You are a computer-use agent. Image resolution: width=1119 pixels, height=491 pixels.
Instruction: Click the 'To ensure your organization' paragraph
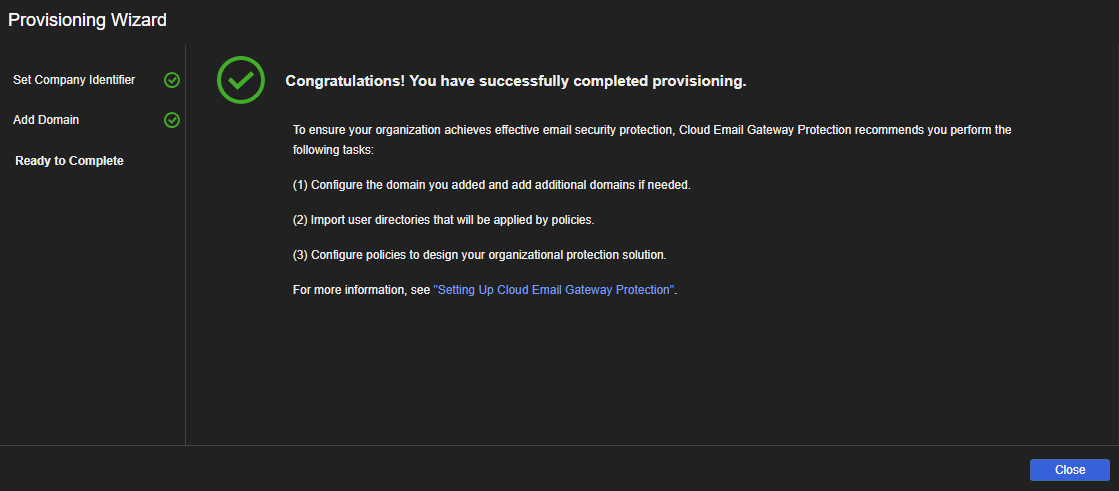point(652,130)
